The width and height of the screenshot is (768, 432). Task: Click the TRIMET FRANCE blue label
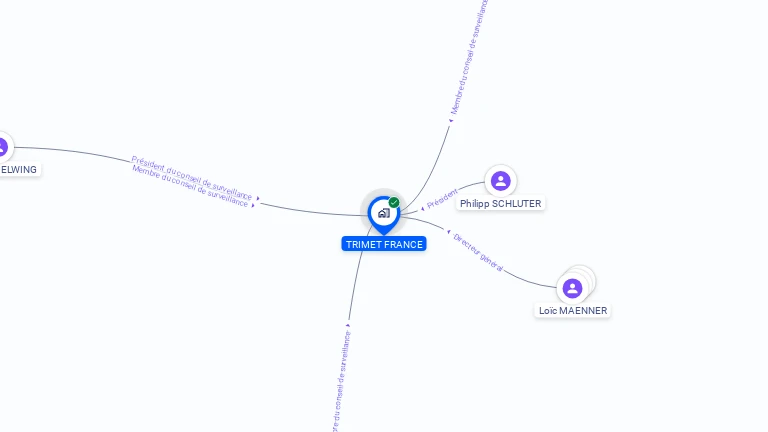click(384, 244)
